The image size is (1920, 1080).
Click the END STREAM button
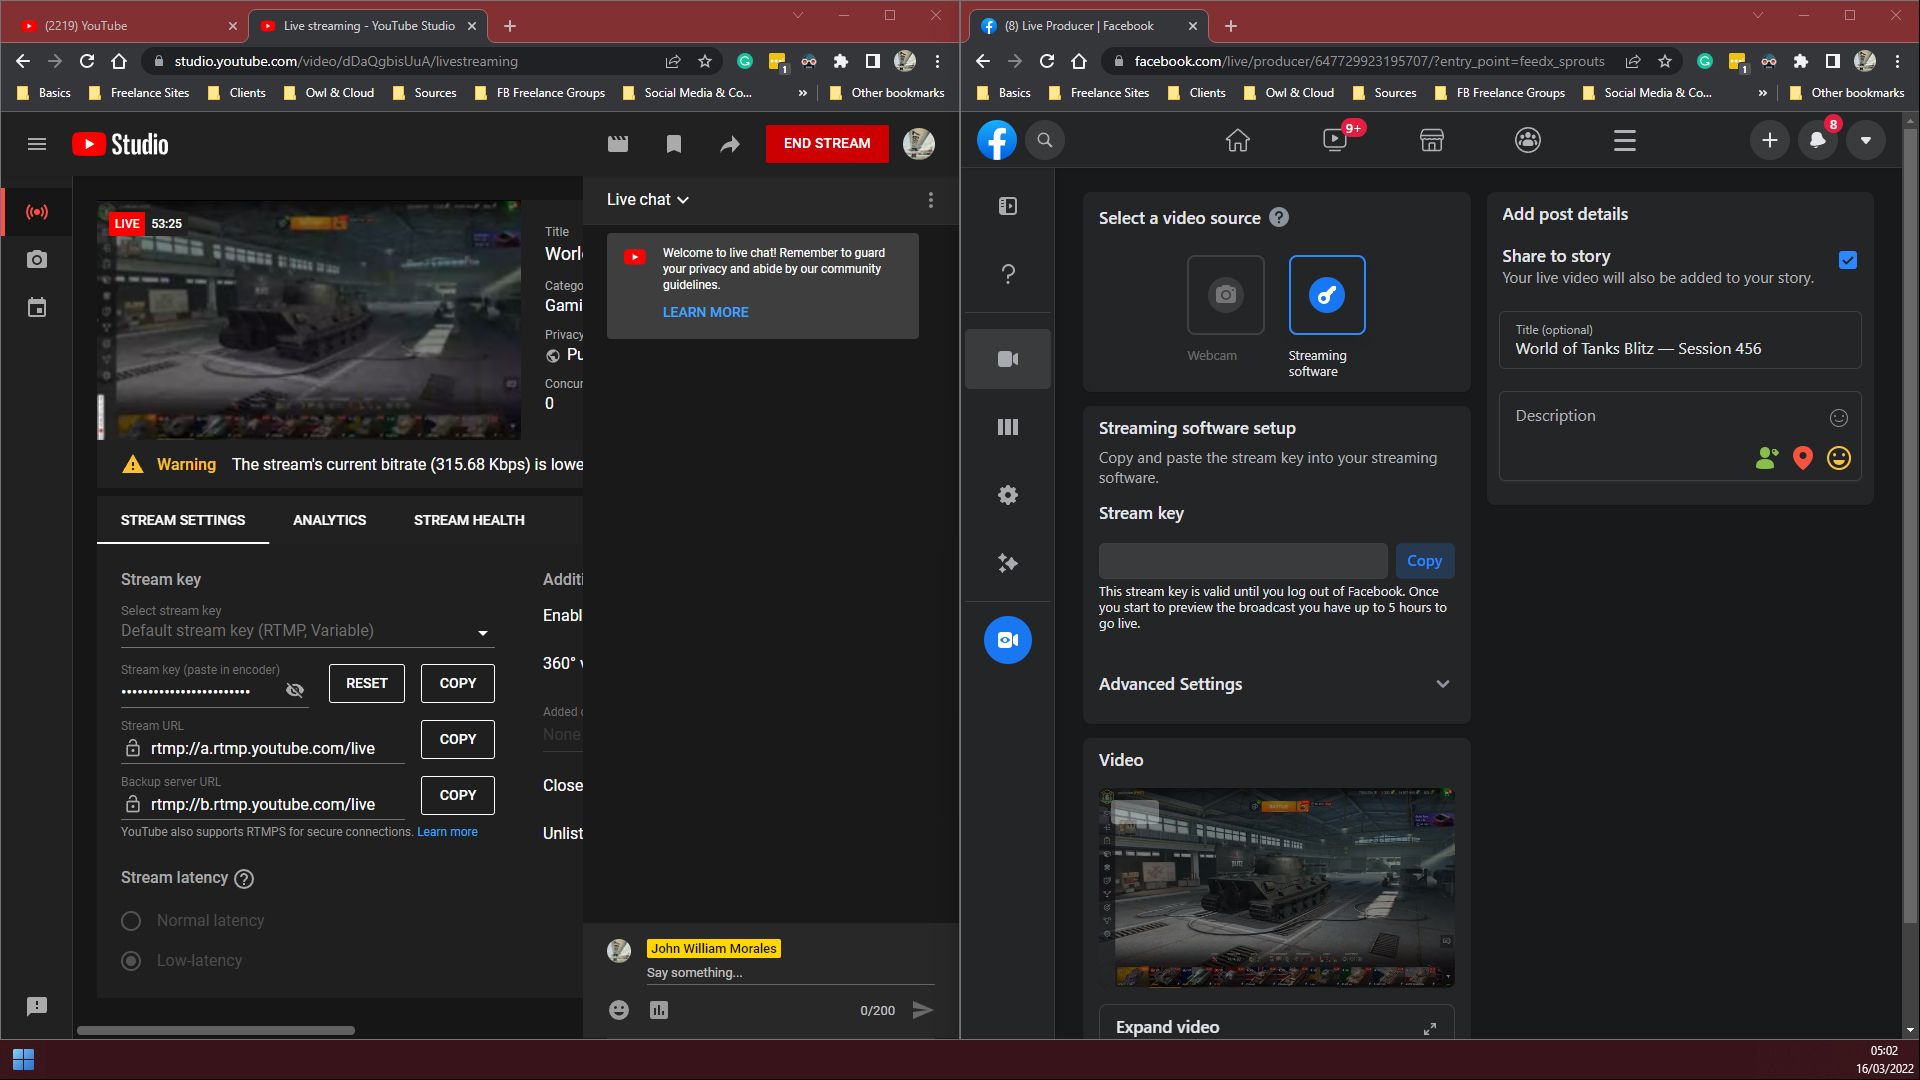pos(827,144)
